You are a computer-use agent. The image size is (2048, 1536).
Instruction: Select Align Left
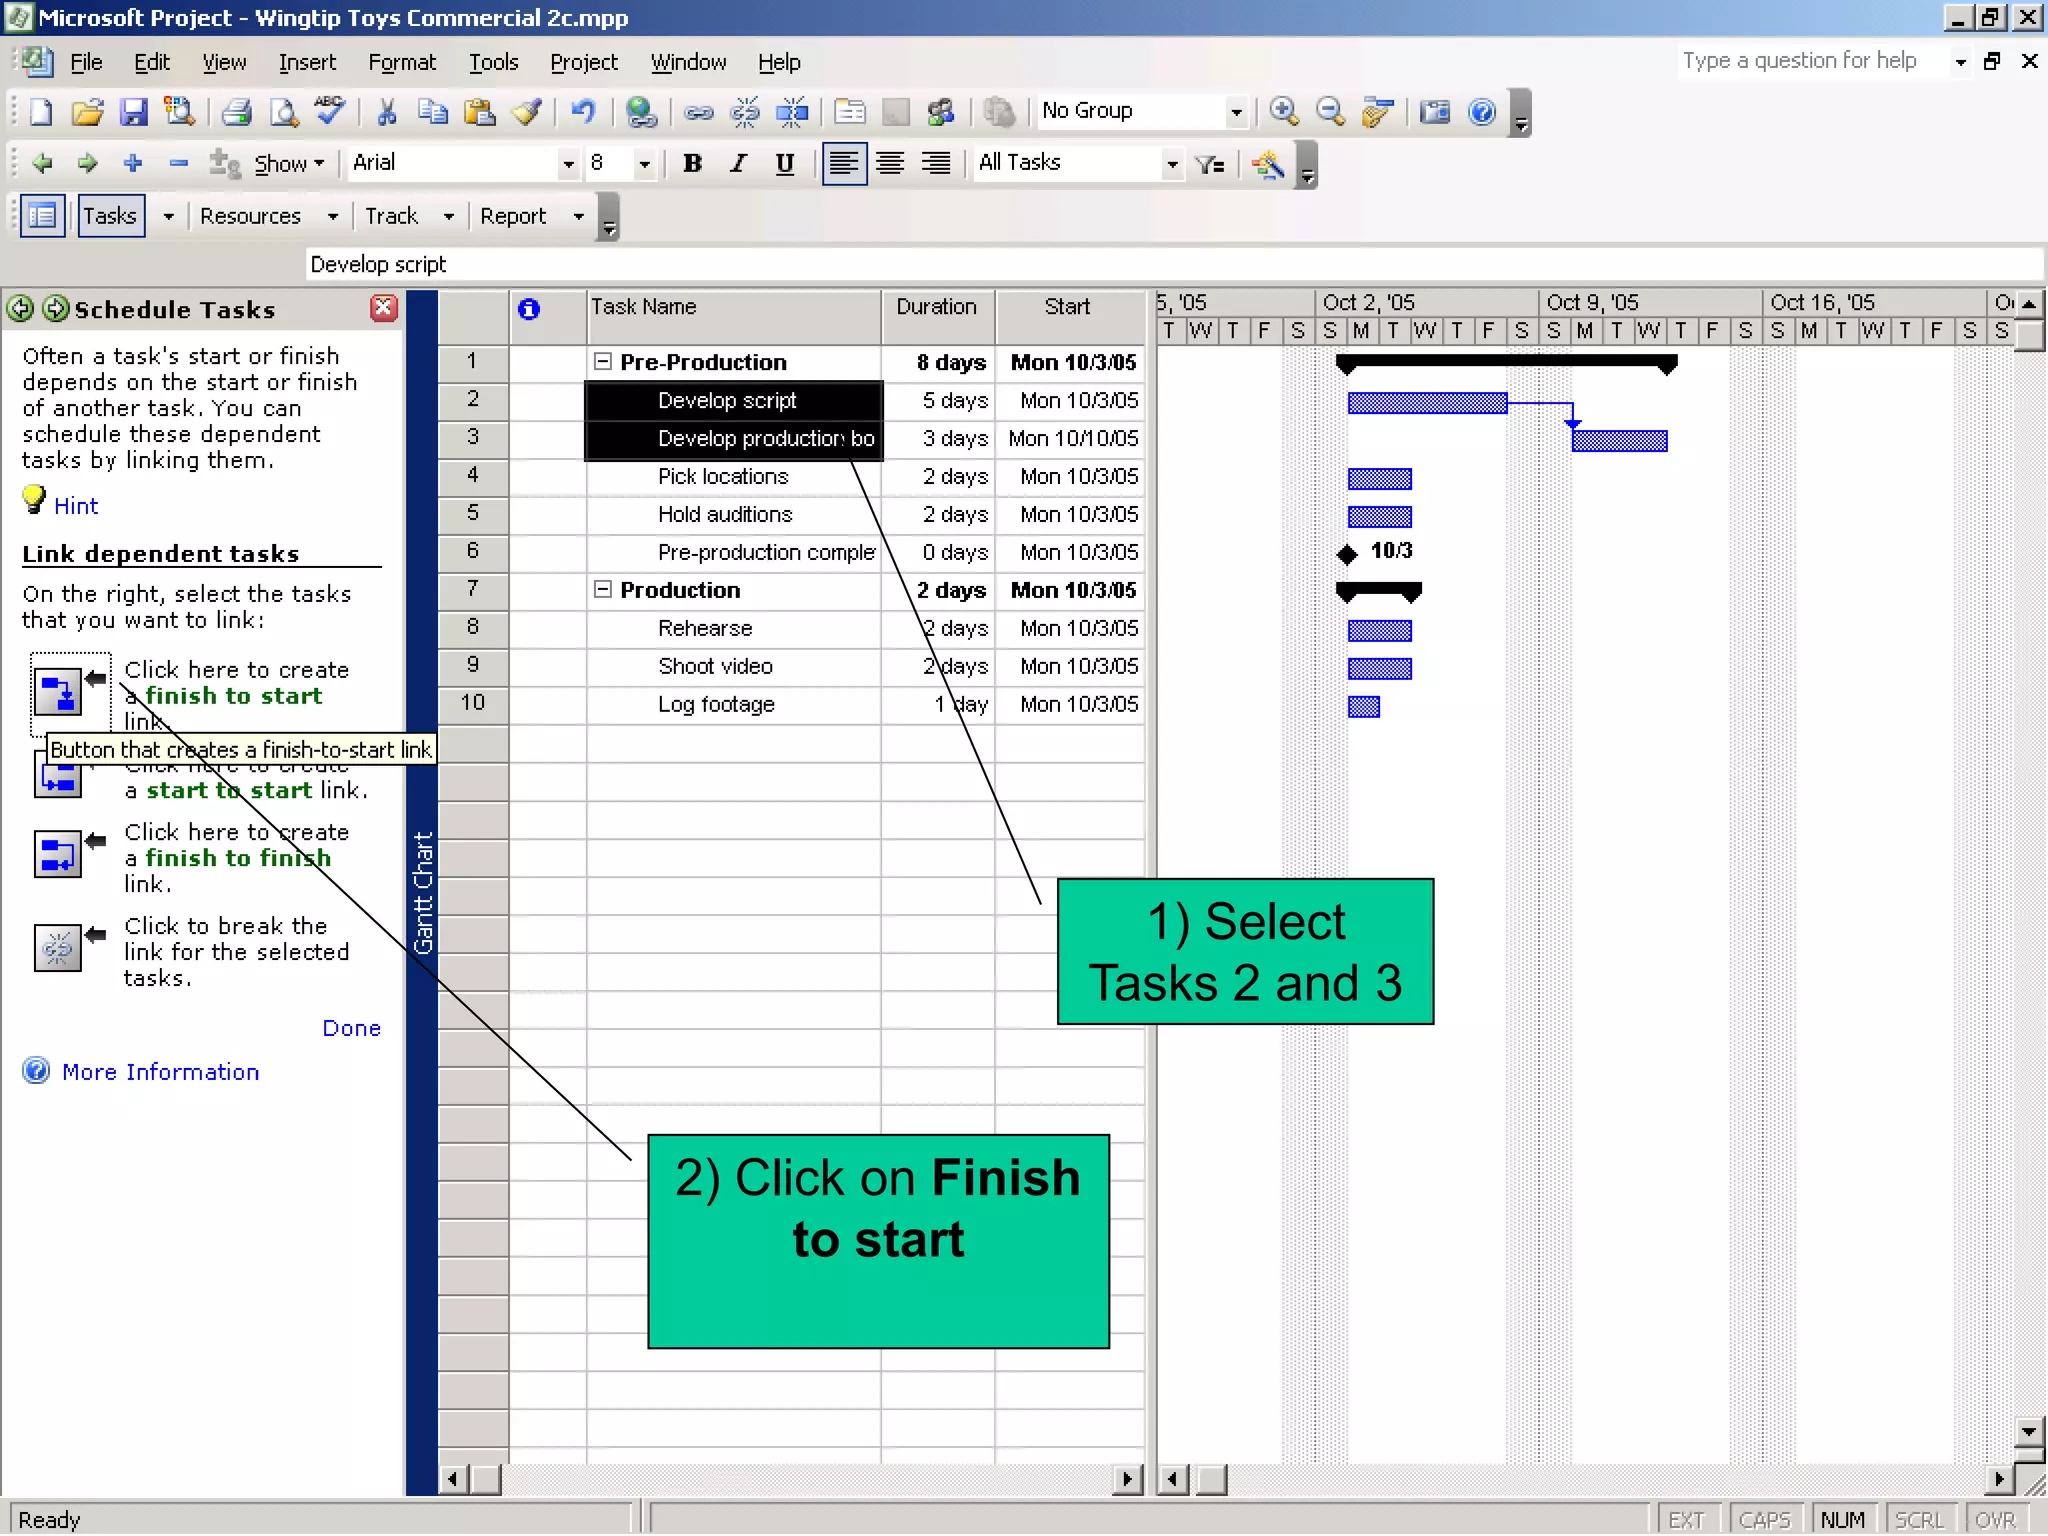coord(843,164)
